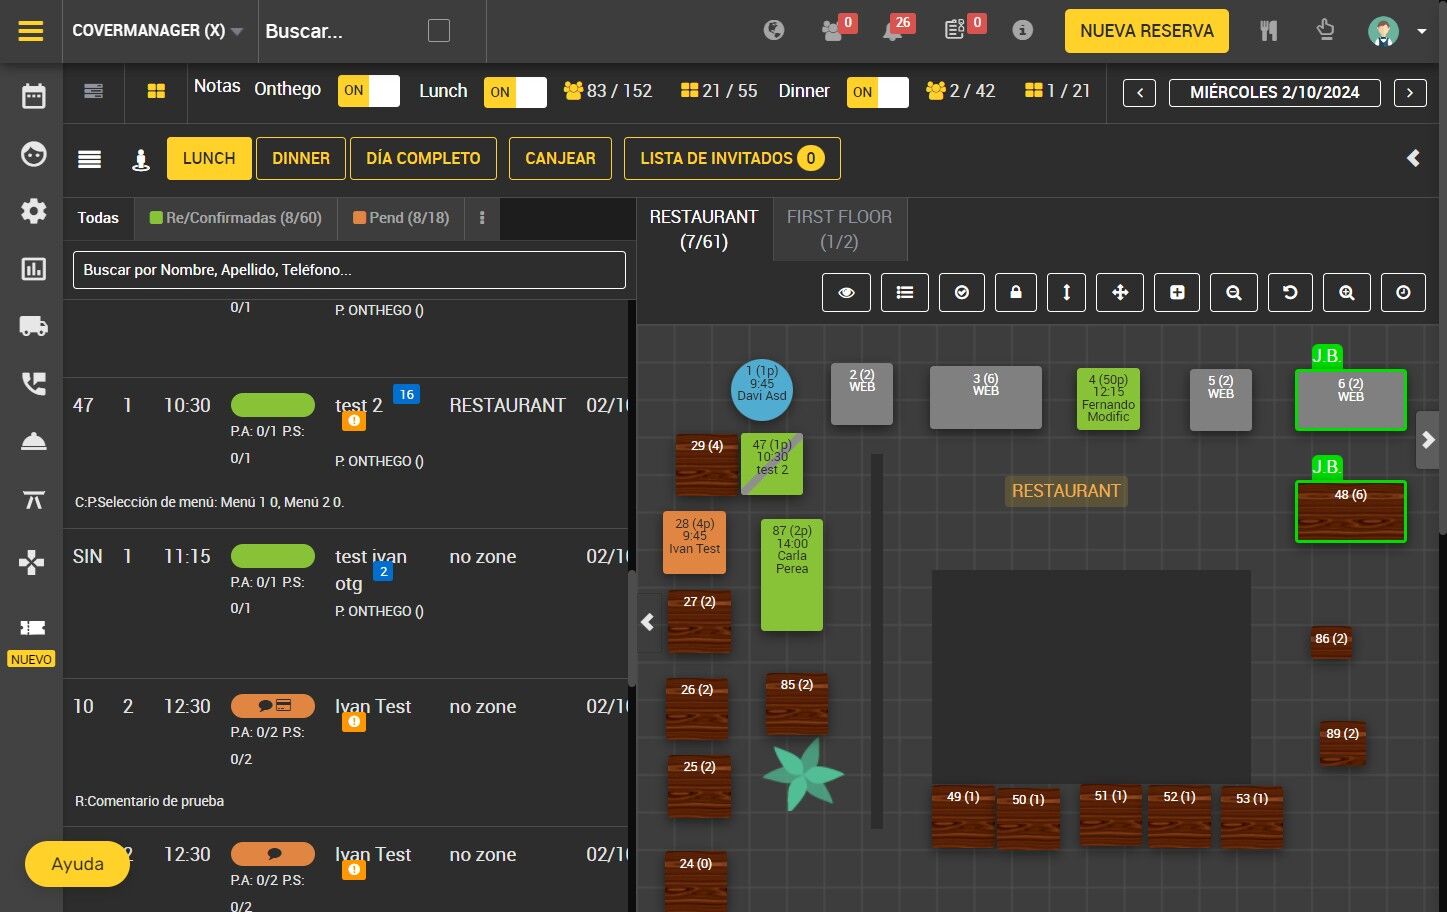Click the reset rotation arrow icon

[1290, 292]
